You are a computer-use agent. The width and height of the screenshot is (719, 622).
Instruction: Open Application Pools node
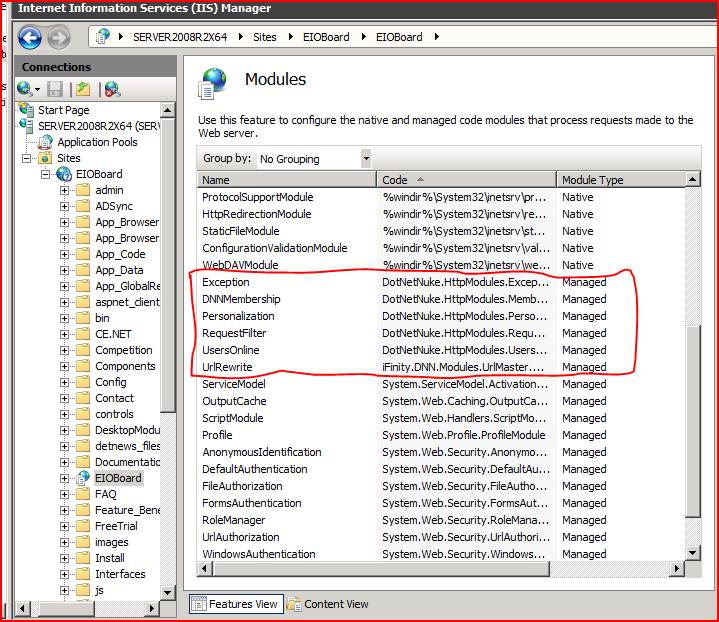click(x=97, y=142)
